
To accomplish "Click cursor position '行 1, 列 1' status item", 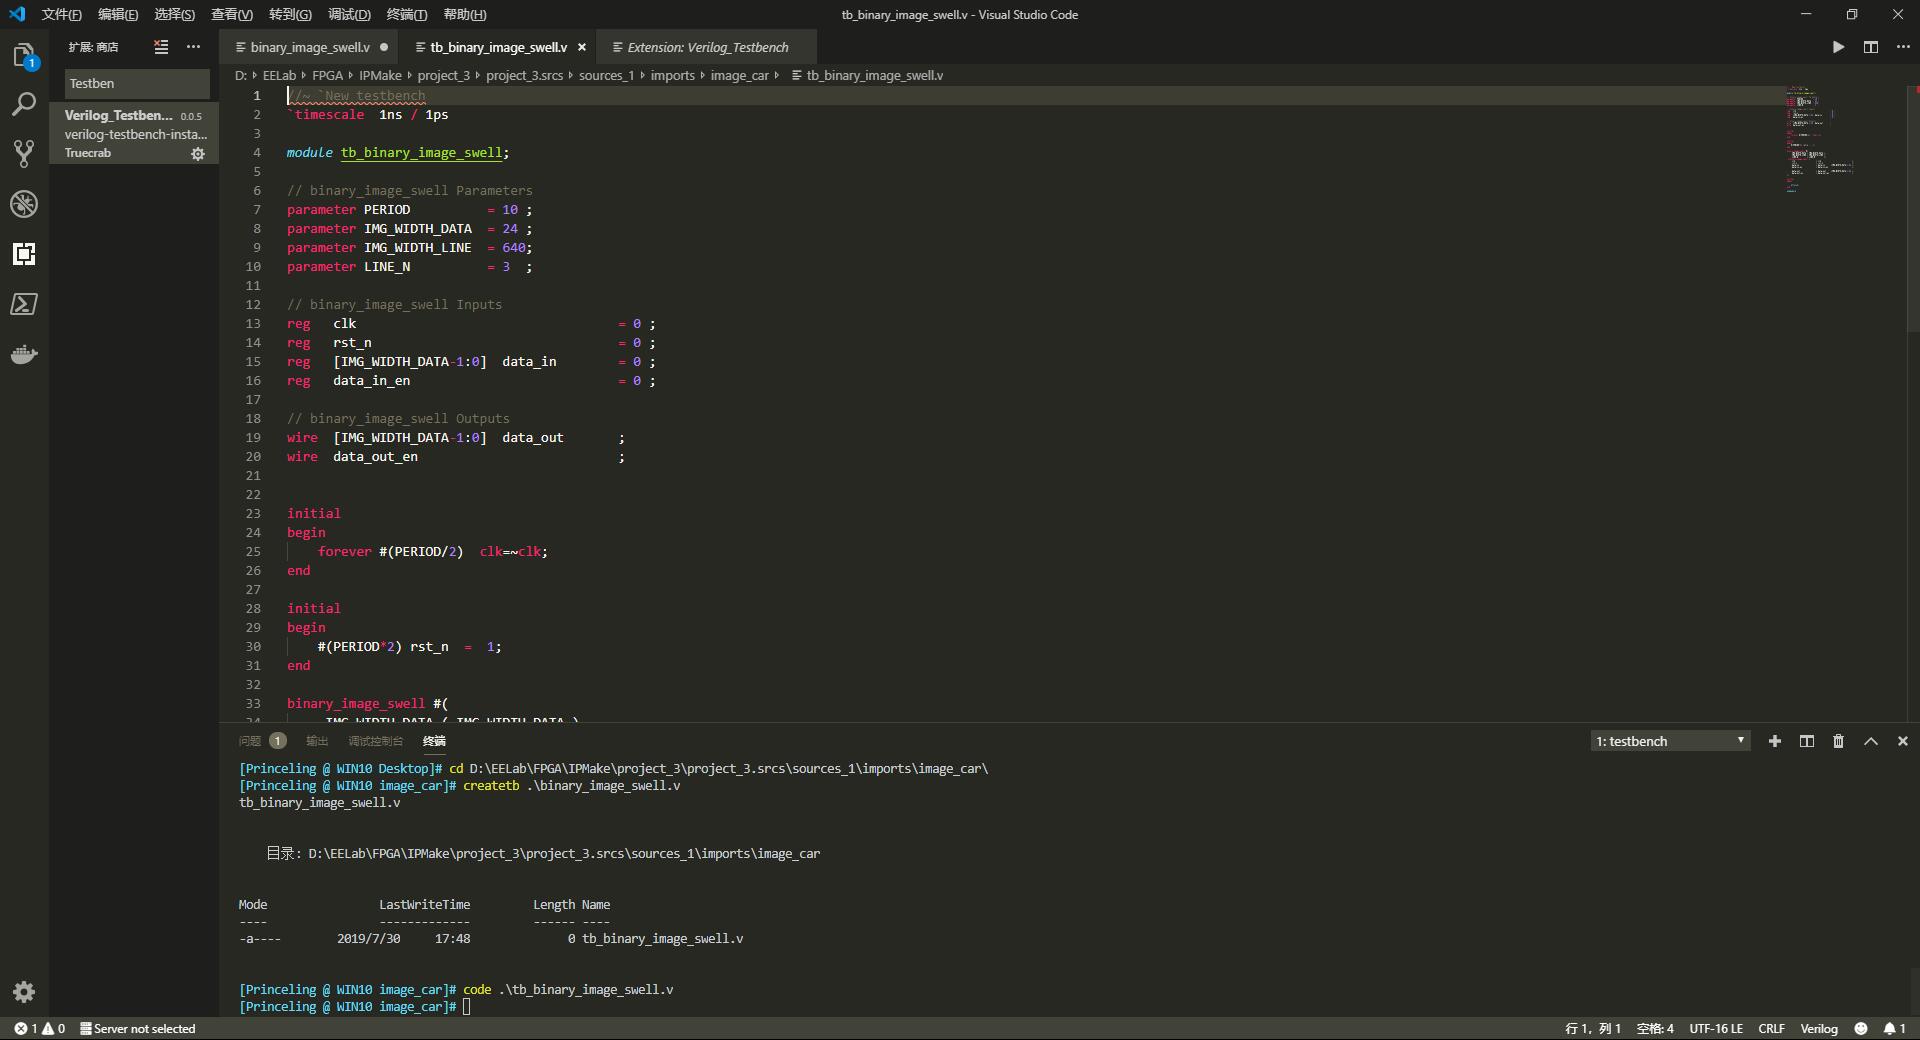I will coord(1592,1028).
